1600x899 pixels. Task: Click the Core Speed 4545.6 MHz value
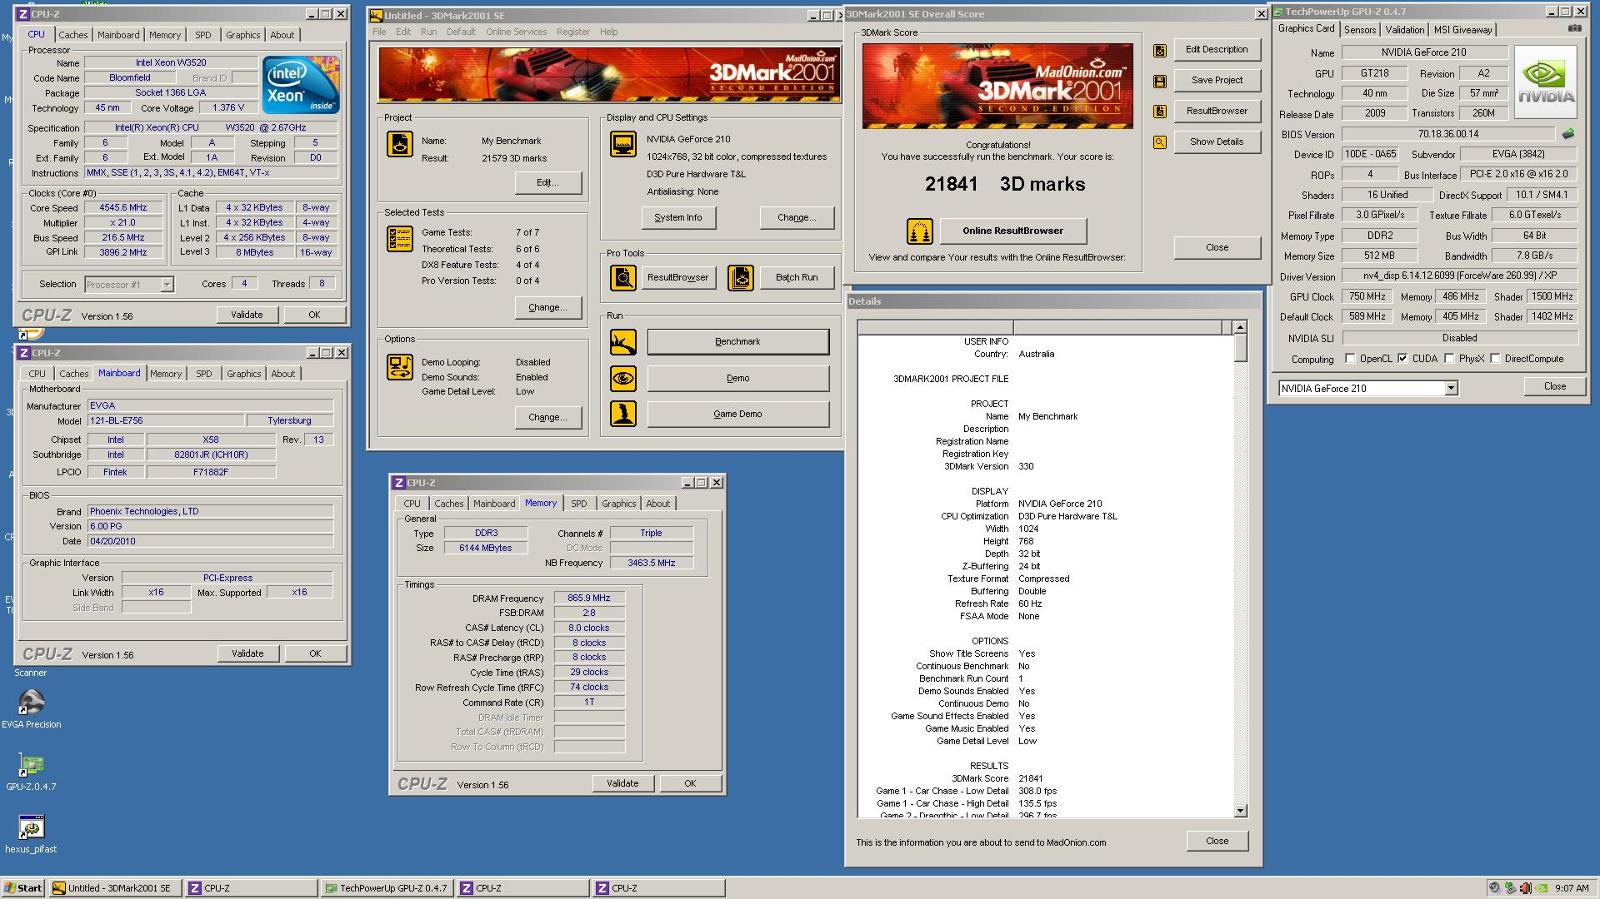[x=123, y=208]
